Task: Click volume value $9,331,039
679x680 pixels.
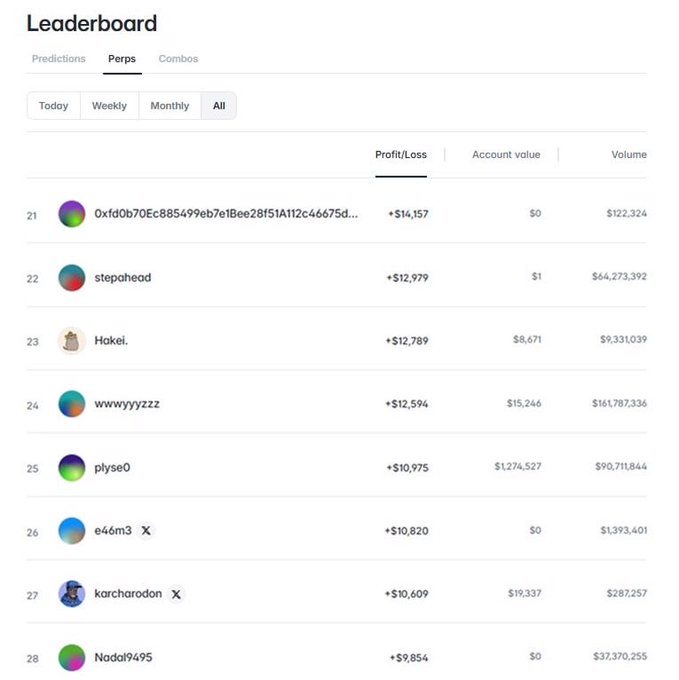Action: 624,339
